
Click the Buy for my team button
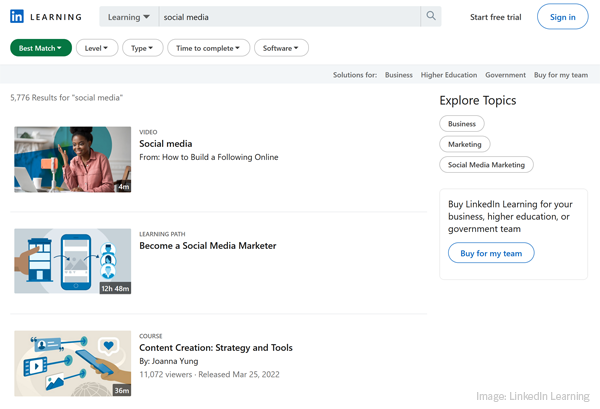click(491, 254)
